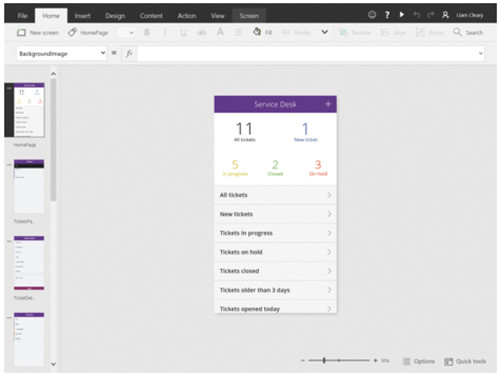The height and width of the screenshot is (374, 500).
Task: Toggle underline formatting
Action: [x=183, y=32]
